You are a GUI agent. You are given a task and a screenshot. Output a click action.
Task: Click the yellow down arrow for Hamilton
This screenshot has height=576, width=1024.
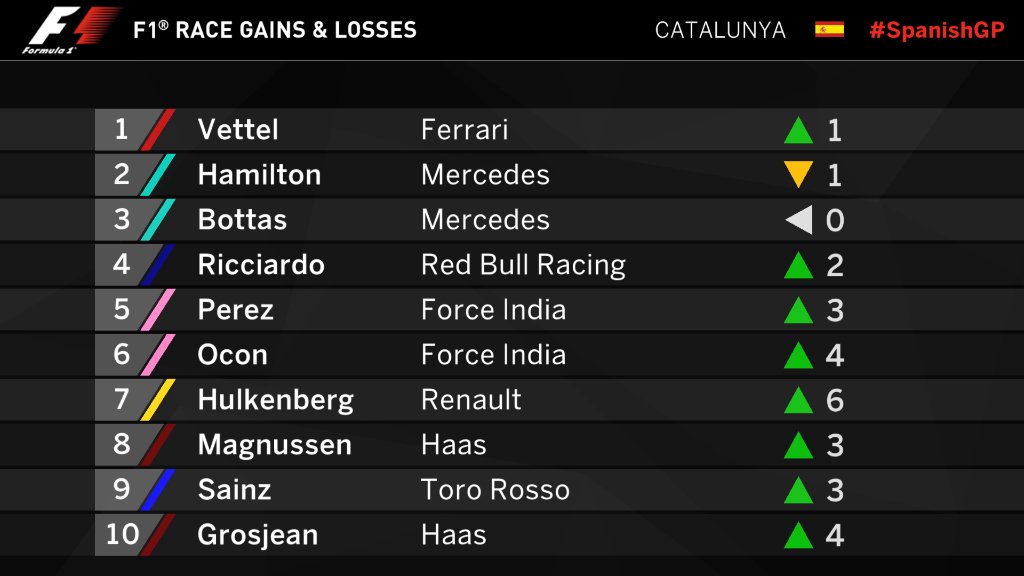coord(798,174)
